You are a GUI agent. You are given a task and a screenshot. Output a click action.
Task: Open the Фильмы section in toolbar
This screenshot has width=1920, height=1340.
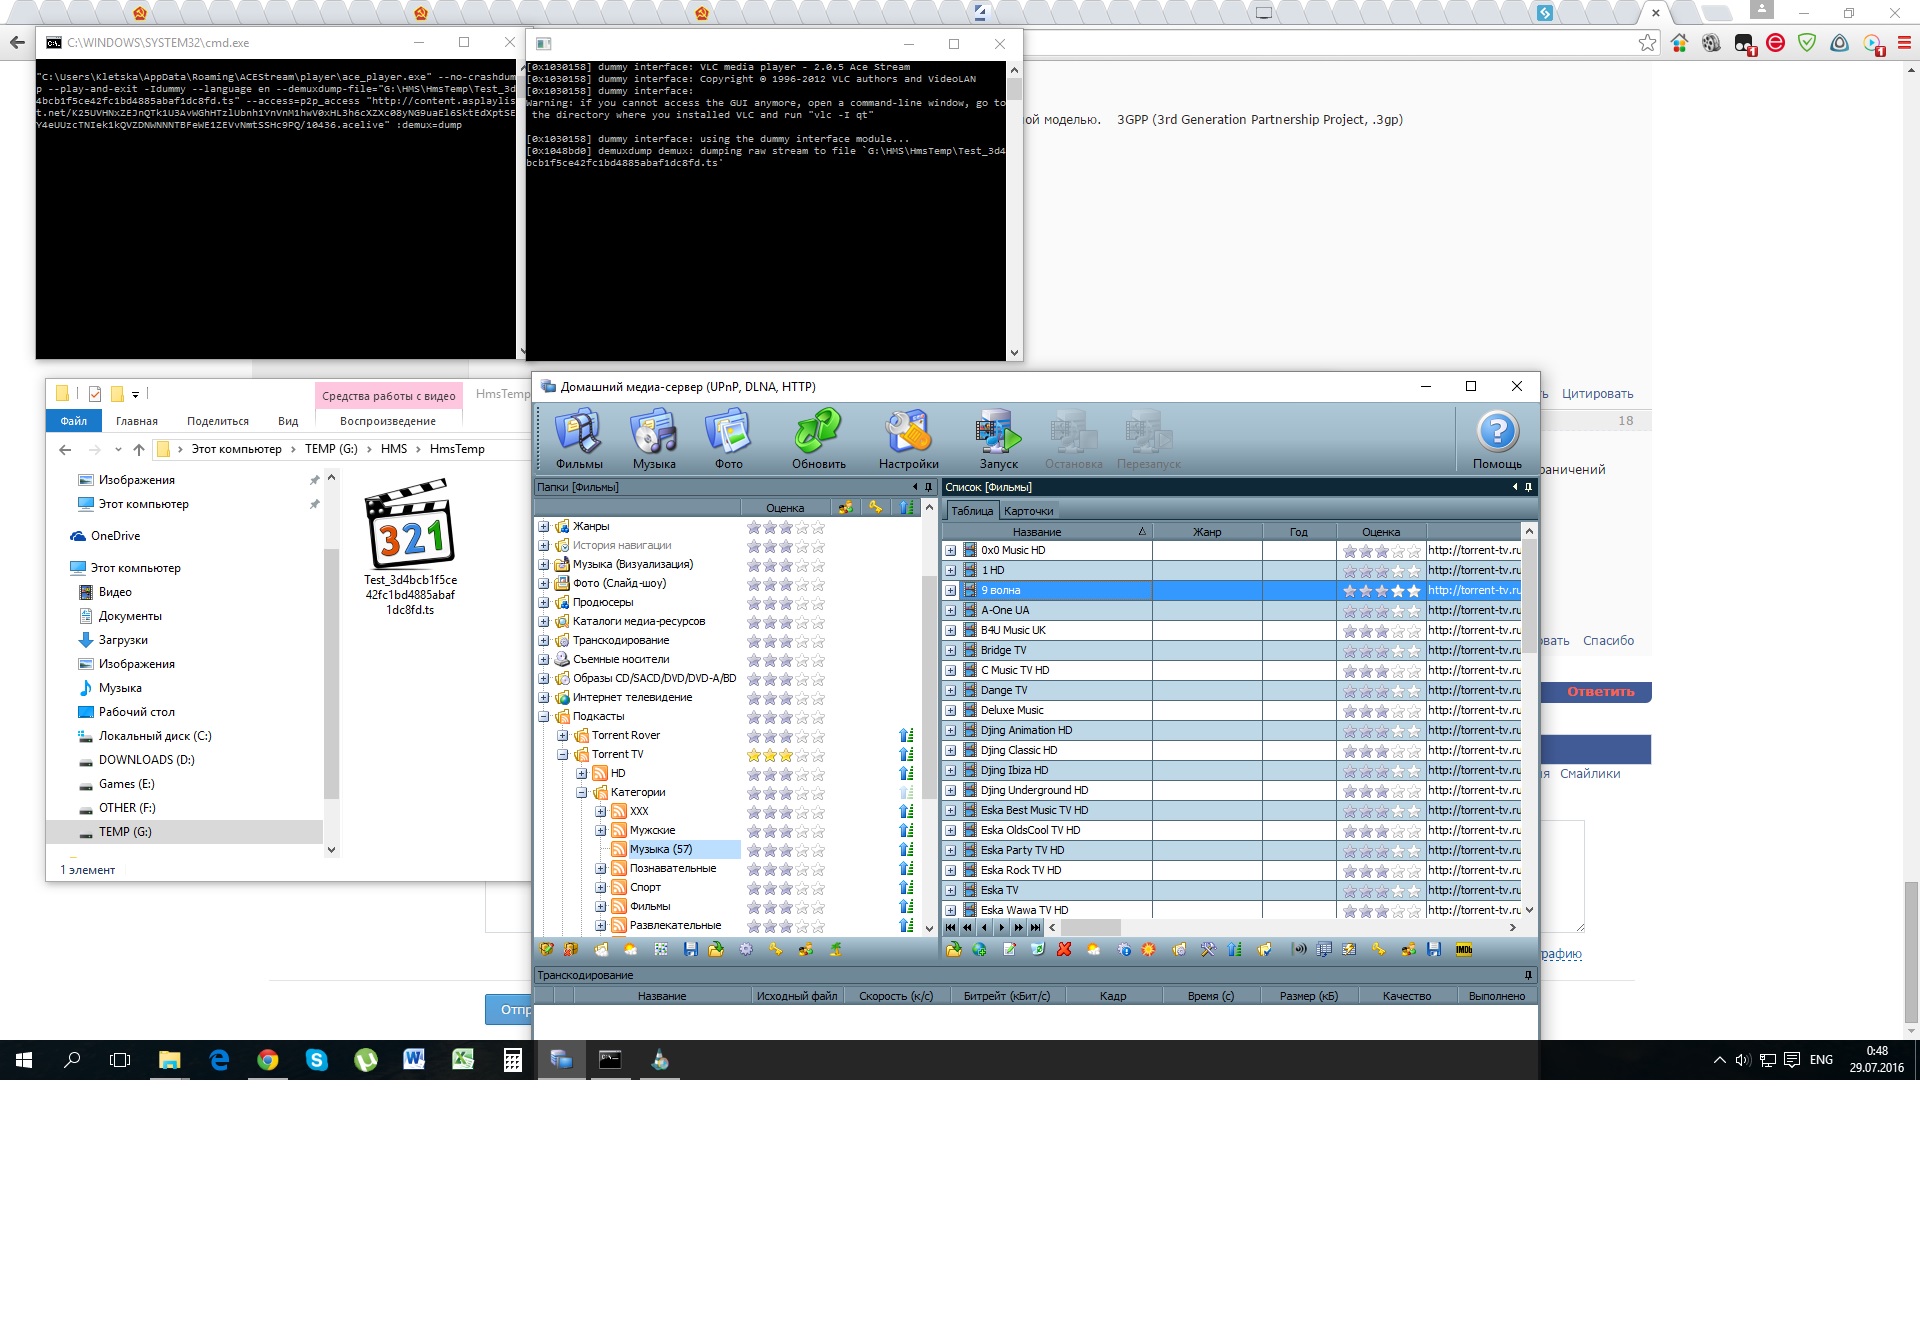pos(579,438)
